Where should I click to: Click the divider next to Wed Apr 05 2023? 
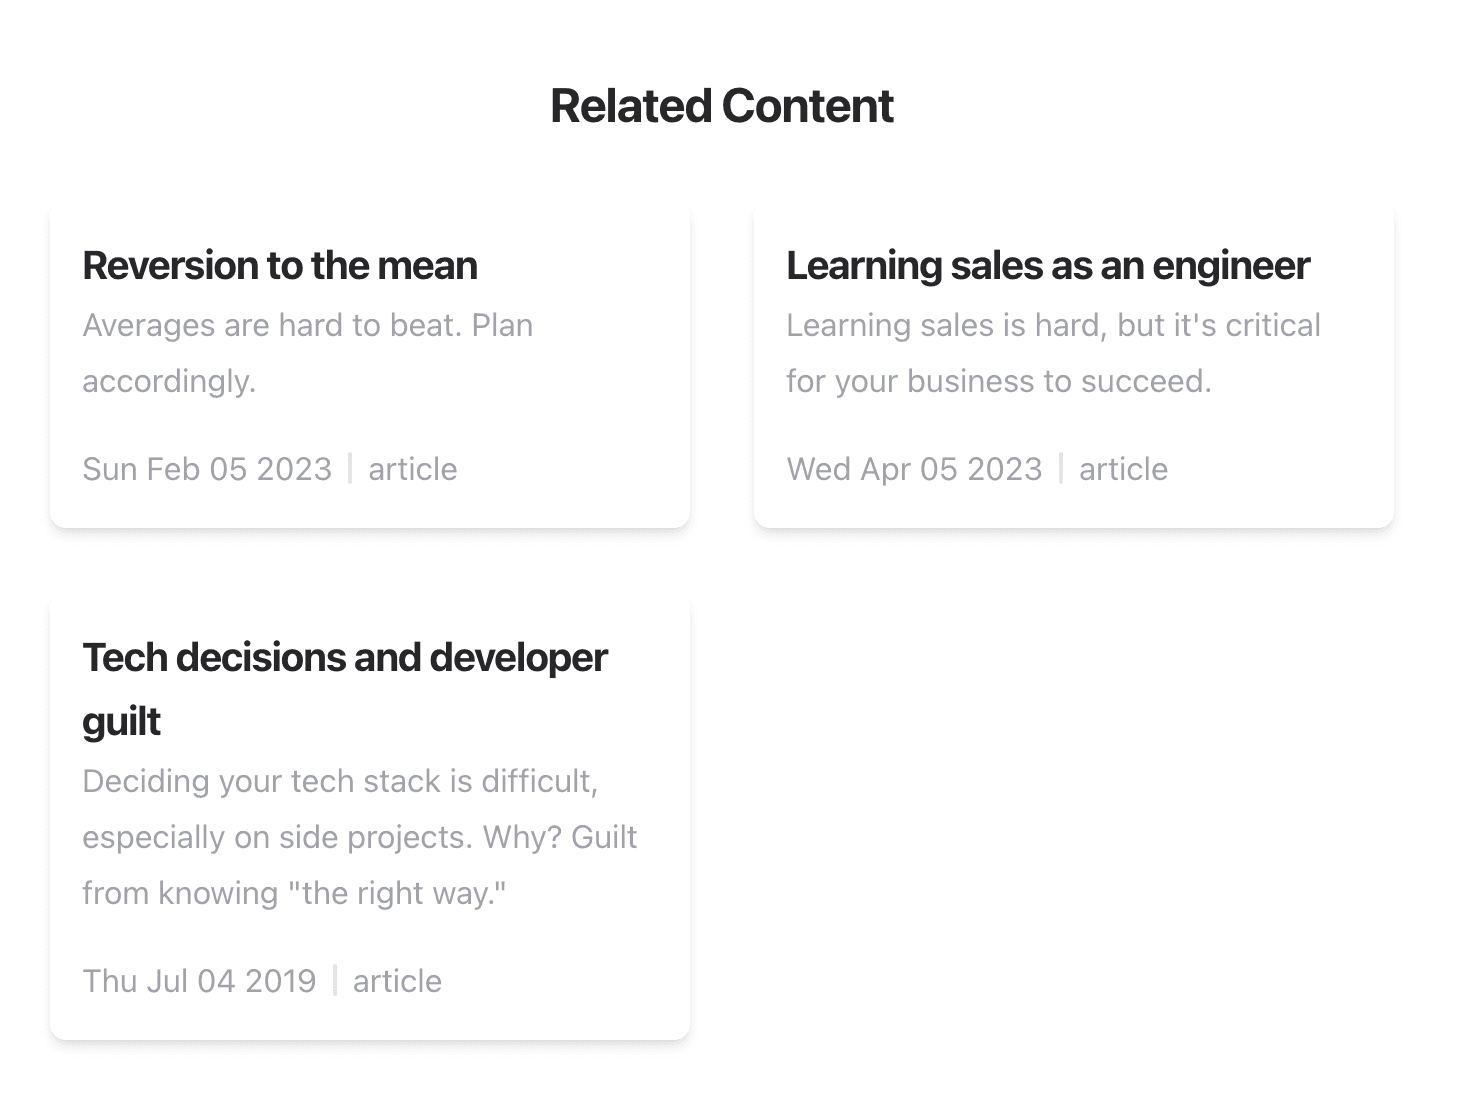tap(1061, 468)
